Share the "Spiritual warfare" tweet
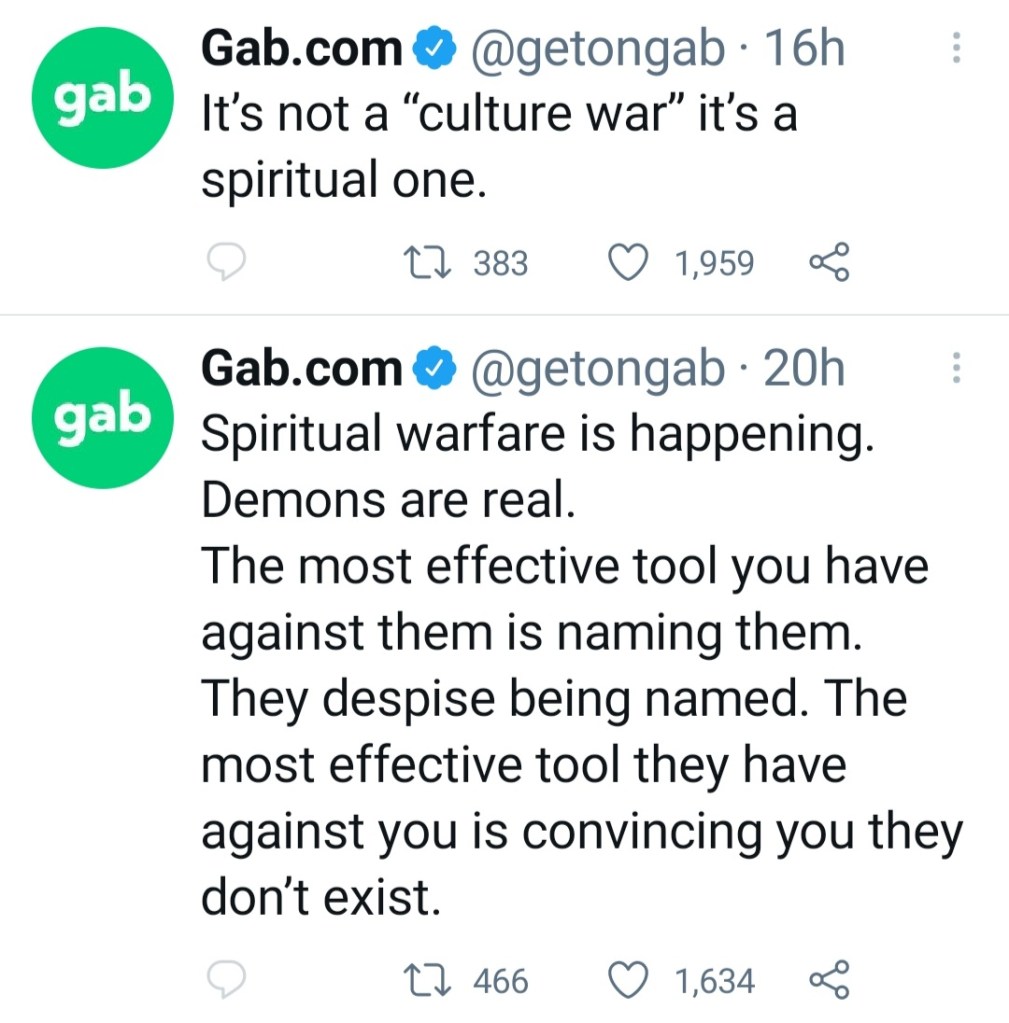This screenshot has width=1009, height=1023. point(828,981)
